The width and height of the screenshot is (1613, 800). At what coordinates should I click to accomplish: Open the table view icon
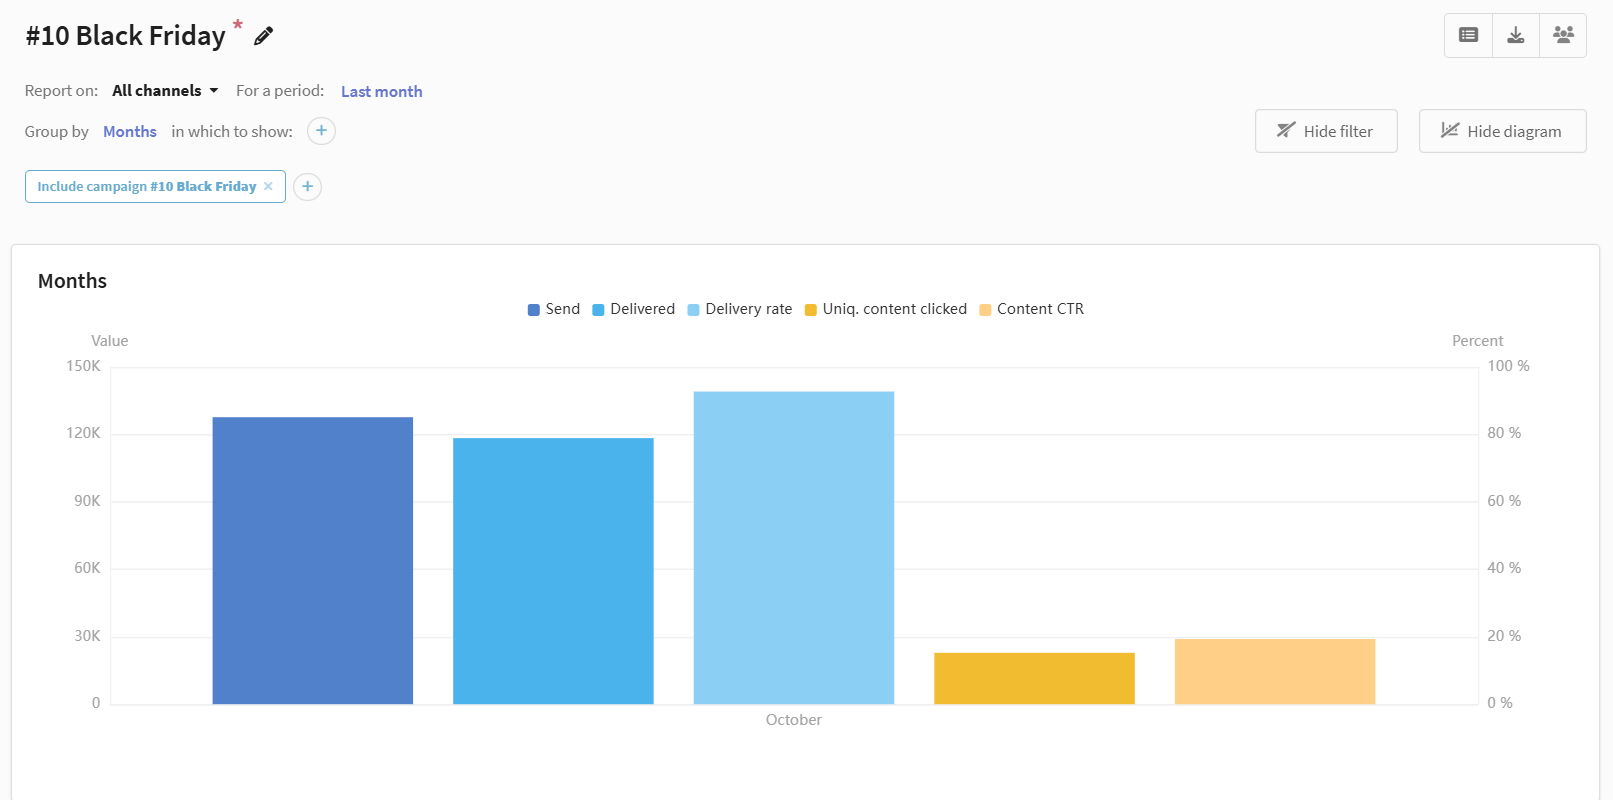1468,35
